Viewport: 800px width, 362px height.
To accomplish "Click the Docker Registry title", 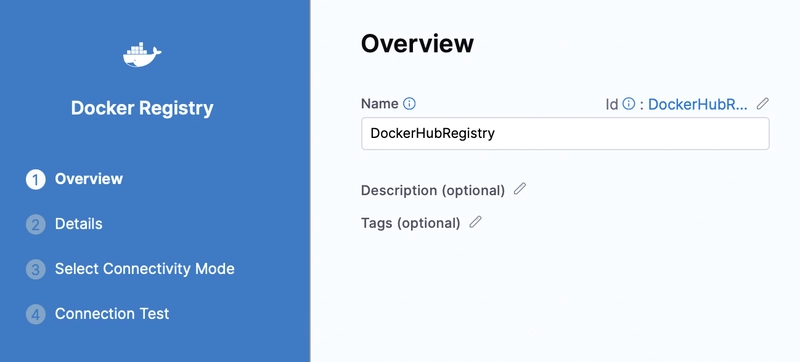I will [142, 108].
